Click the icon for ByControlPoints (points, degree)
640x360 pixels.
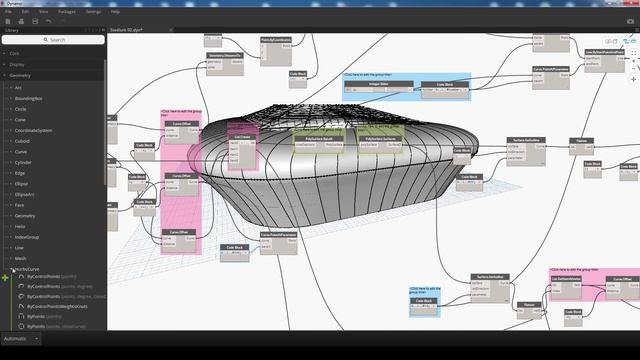point(21,287)
